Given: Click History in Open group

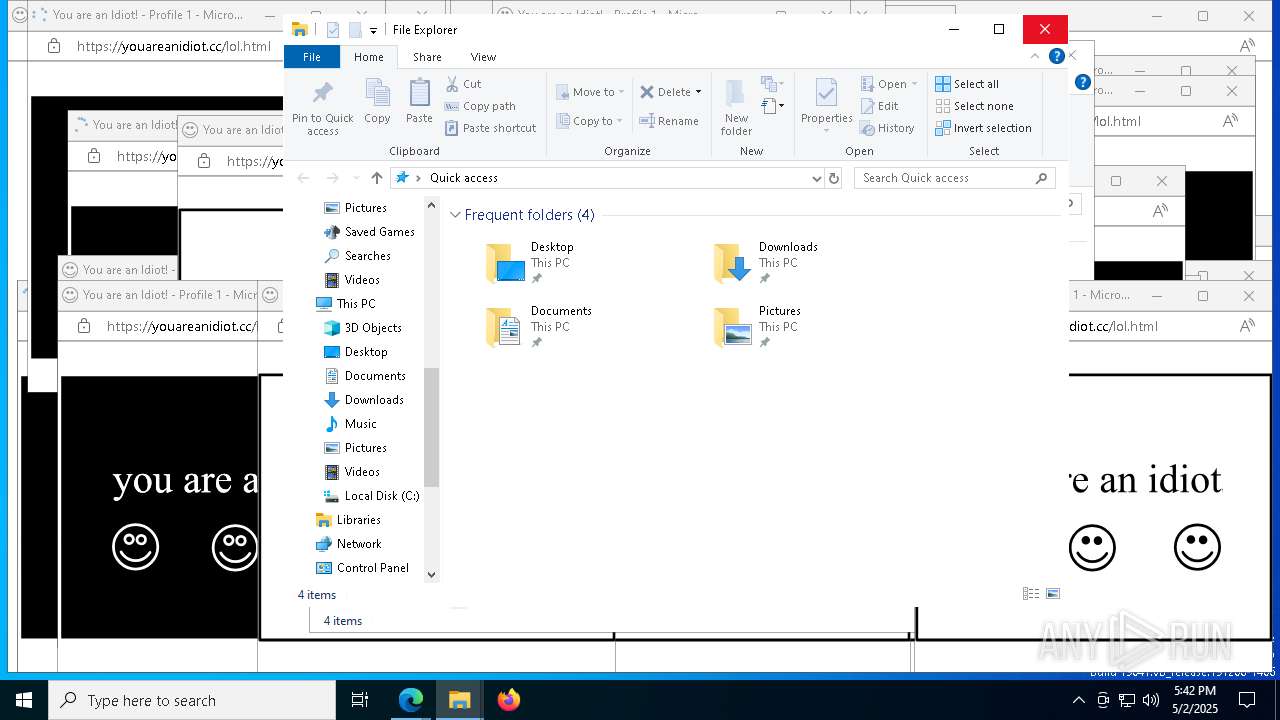Looking at the screenshot, I should pos(887,128).
